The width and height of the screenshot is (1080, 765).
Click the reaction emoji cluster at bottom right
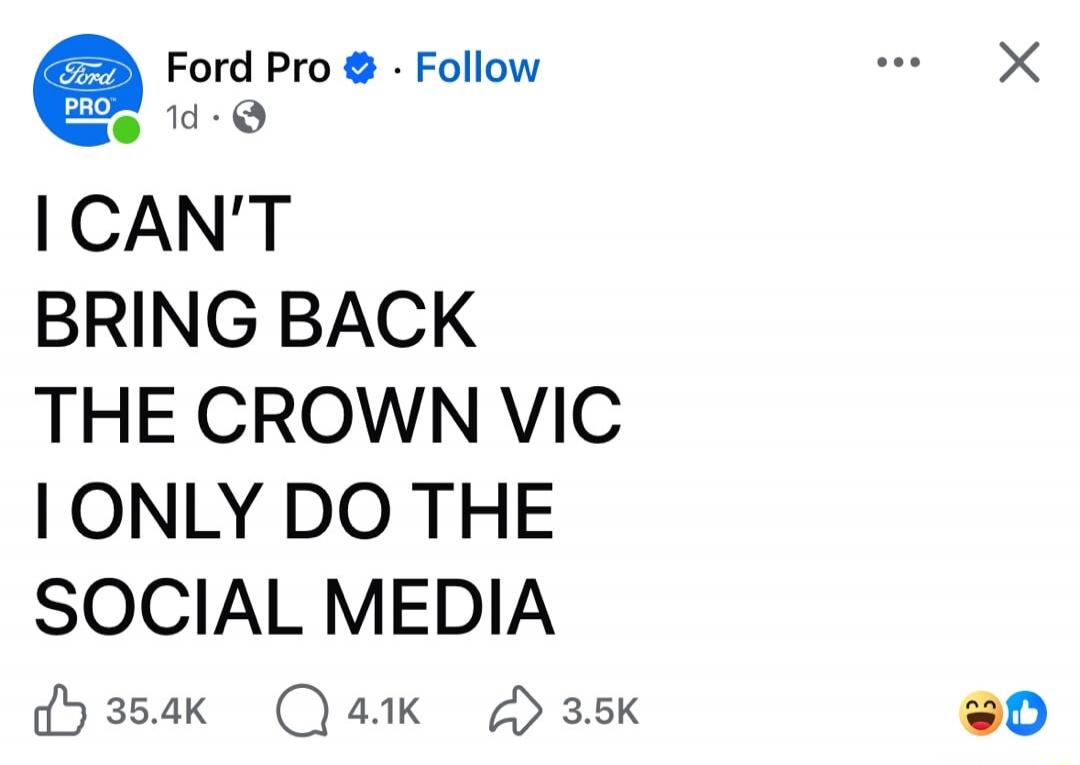point(1003,713)
